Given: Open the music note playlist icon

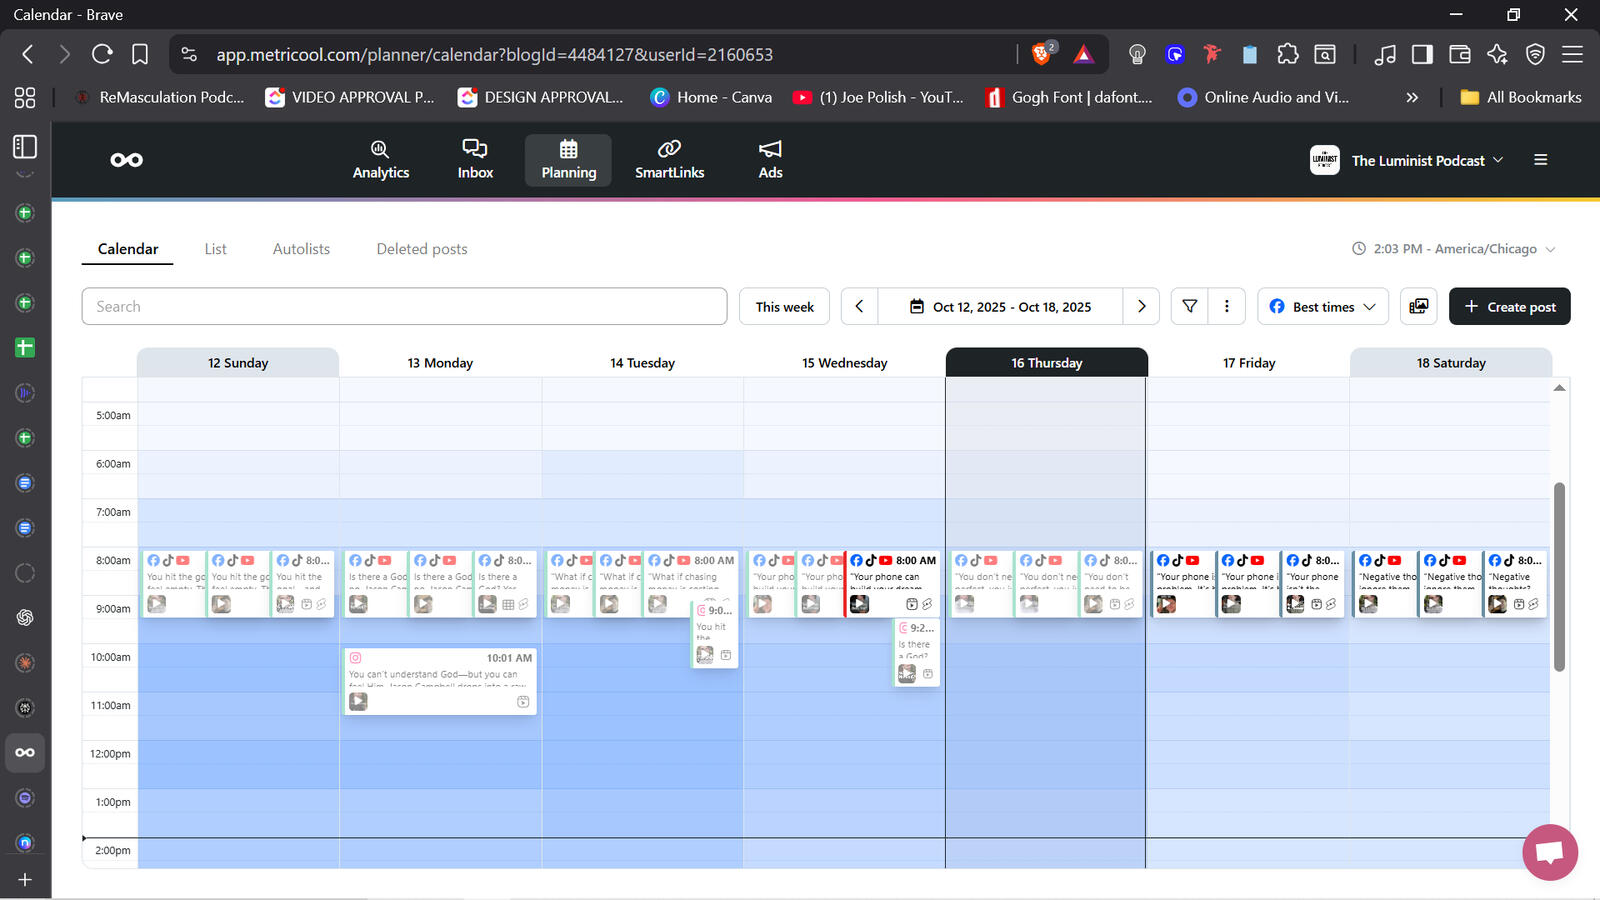Looking at the screenshot, I should [x=1384, y=54].
